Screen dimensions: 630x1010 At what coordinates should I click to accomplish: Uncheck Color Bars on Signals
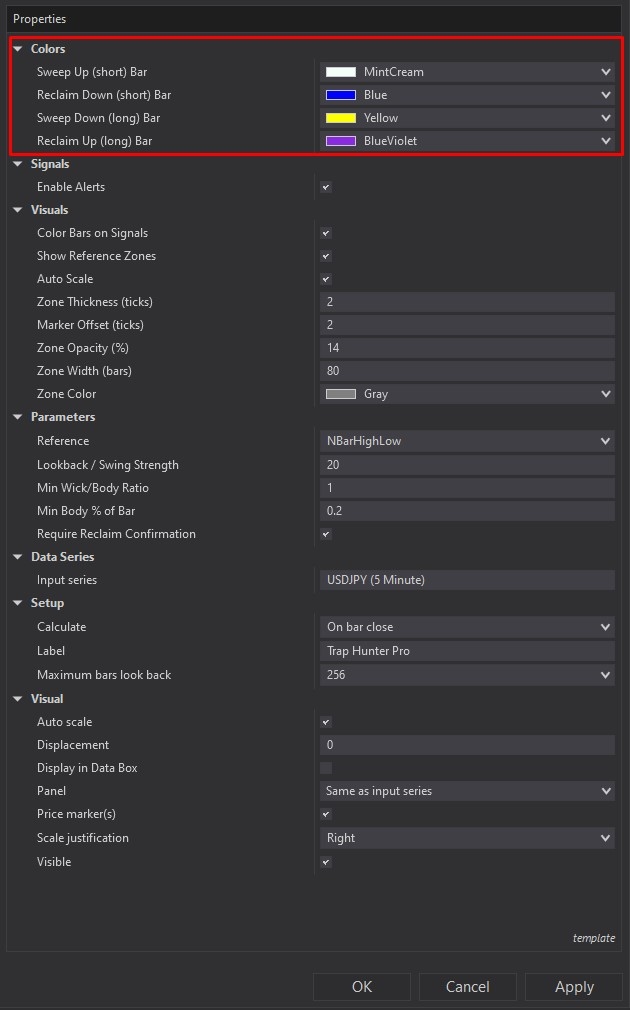(325, 232)
